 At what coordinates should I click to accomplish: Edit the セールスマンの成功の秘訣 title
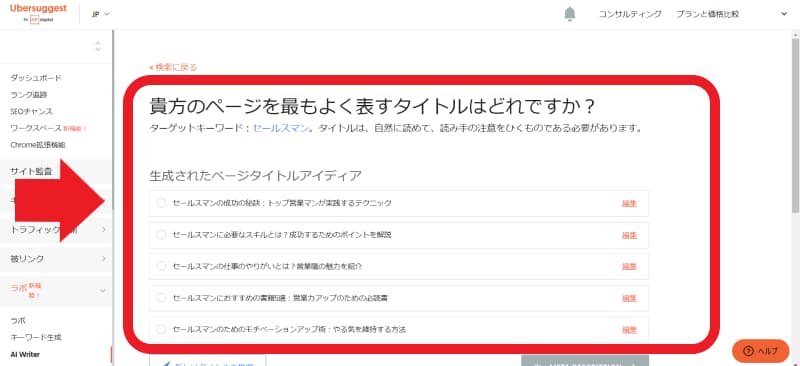629,204
